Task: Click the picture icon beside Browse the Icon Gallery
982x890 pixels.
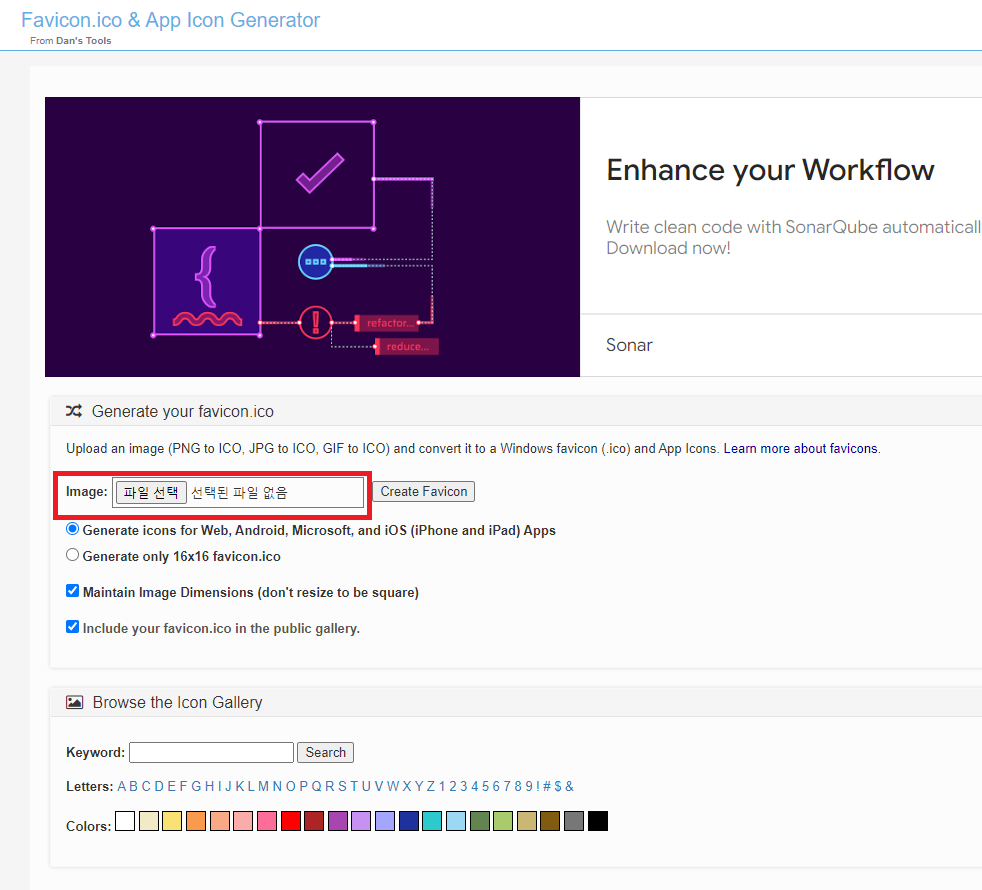Action: pos(75,702)
